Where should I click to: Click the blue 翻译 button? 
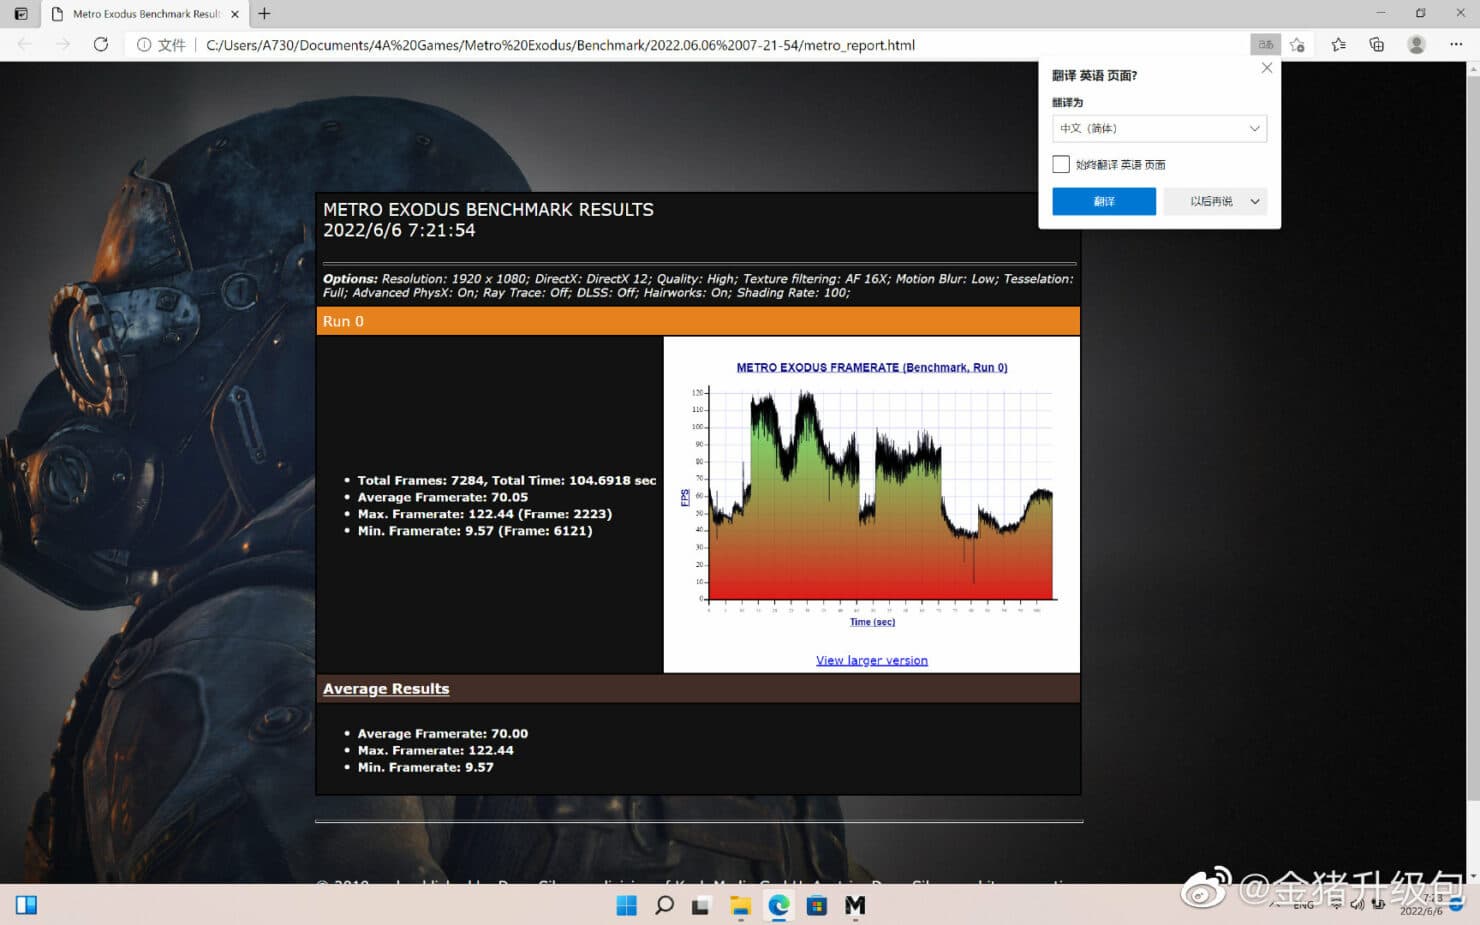[1104, 201]
